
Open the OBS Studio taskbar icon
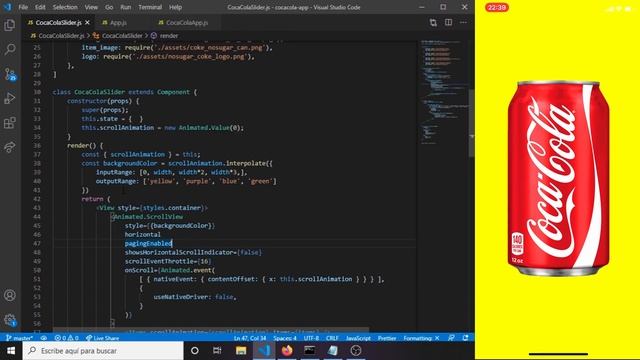pos(356,351)
